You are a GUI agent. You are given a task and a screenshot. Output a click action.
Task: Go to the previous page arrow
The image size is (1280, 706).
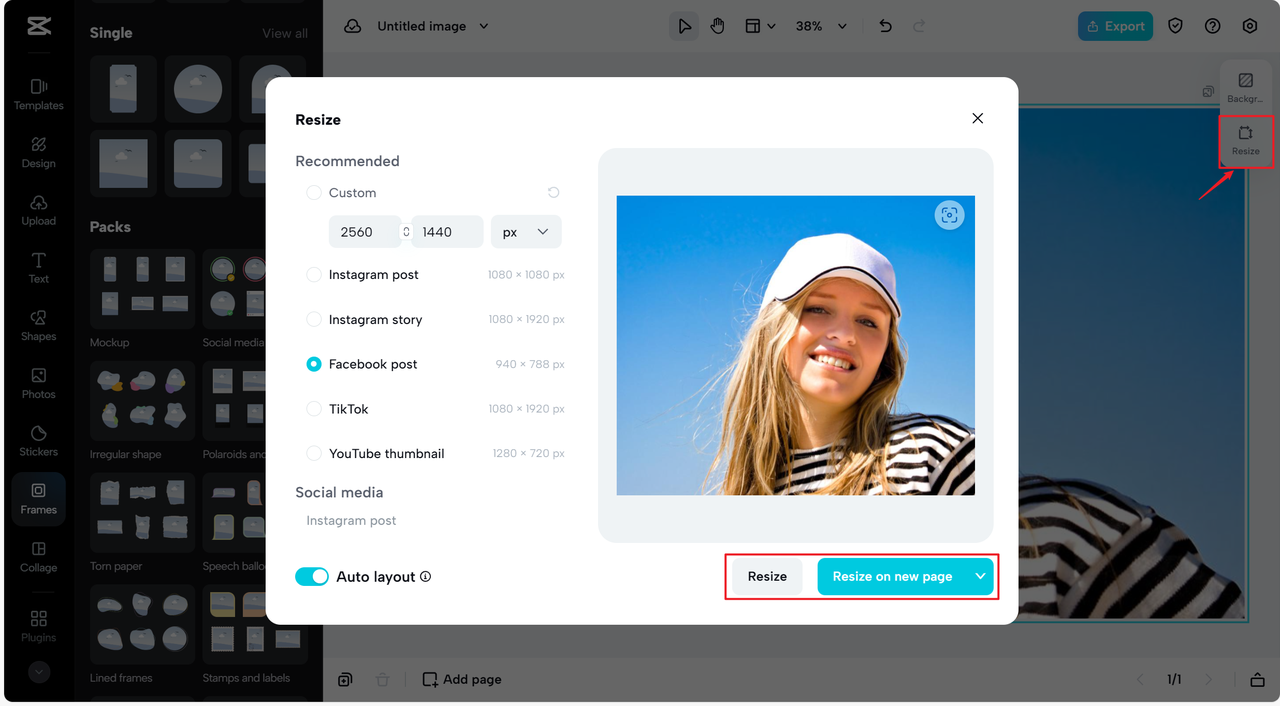pos(1140,680)
